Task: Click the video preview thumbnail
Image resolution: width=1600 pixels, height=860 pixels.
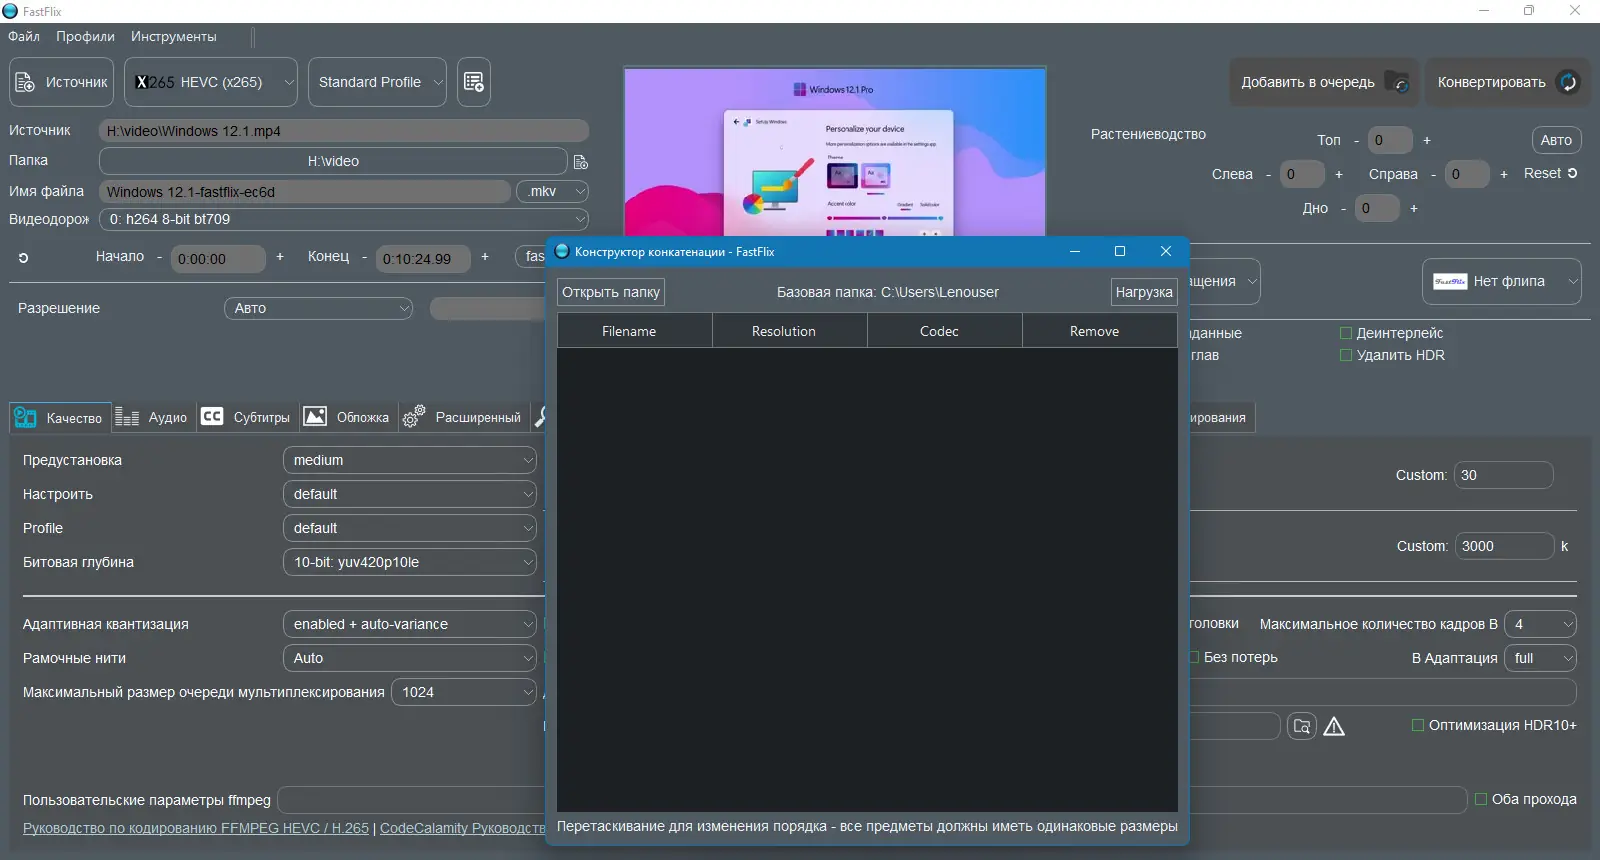Action: [835, 153]
